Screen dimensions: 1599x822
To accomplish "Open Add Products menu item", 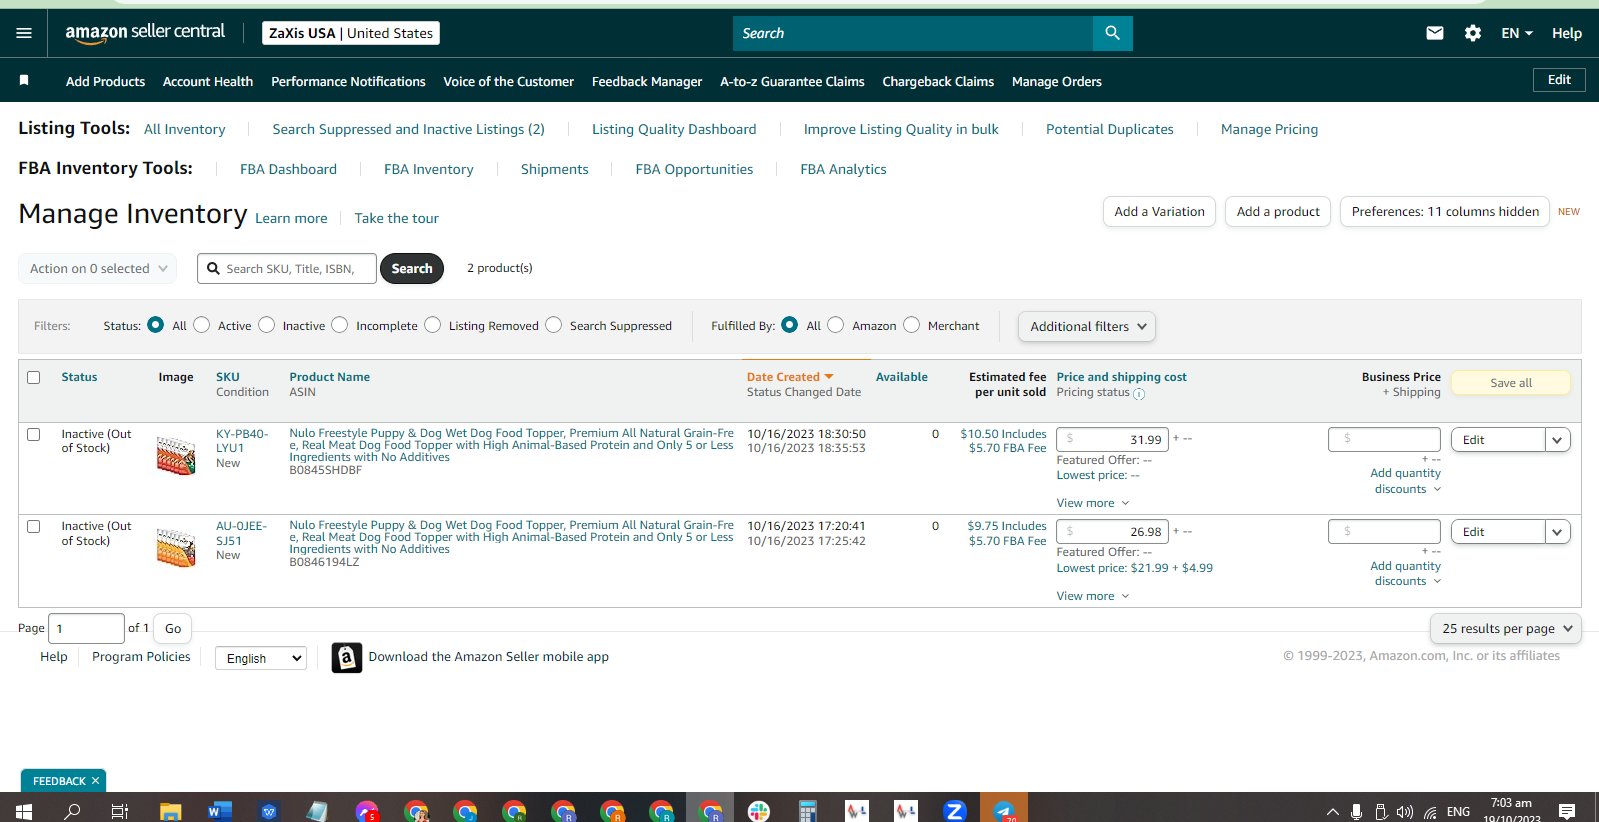I will pyautogui.click(x=105, y=82).
